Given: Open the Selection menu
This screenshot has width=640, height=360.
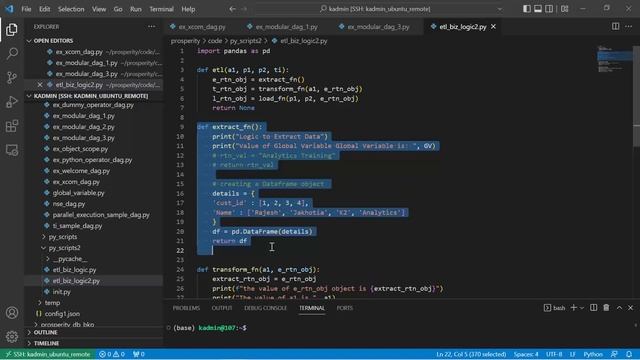Looking at the screenshot, I should (x=71, y=9).
